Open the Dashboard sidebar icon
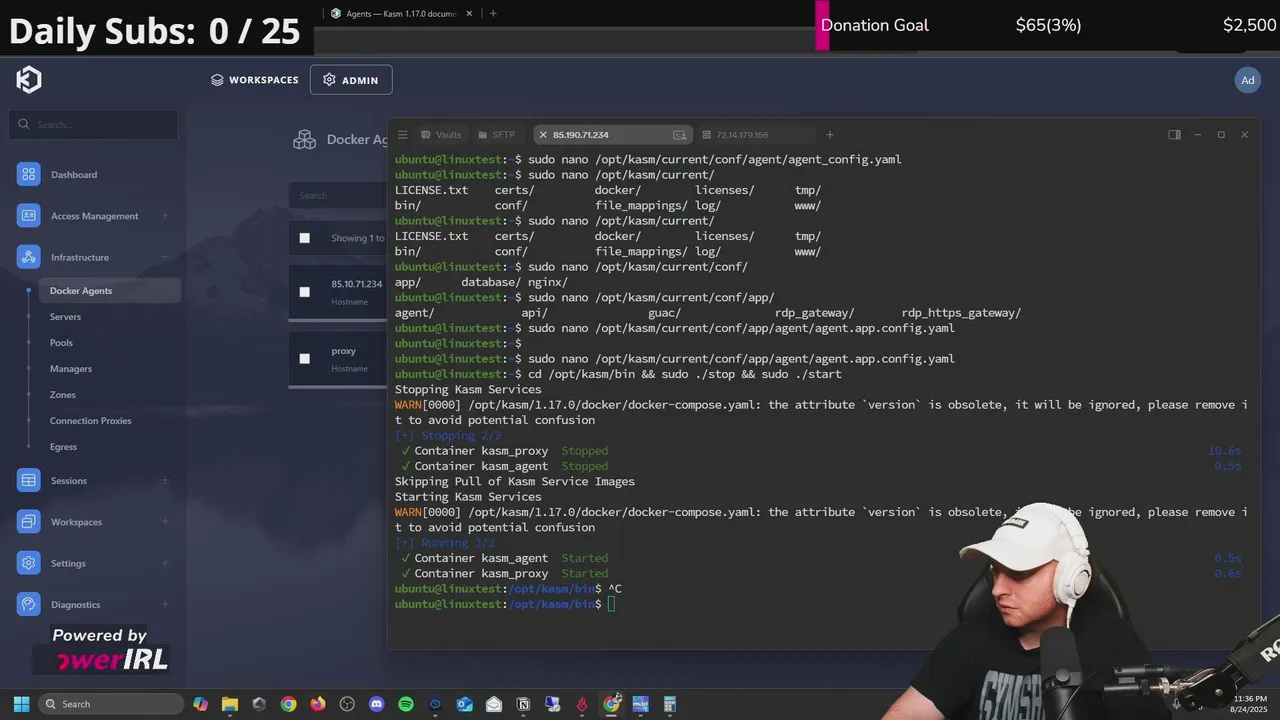Image resolution: width=1280 pixels, height=720 pixels. click(28, 175)
